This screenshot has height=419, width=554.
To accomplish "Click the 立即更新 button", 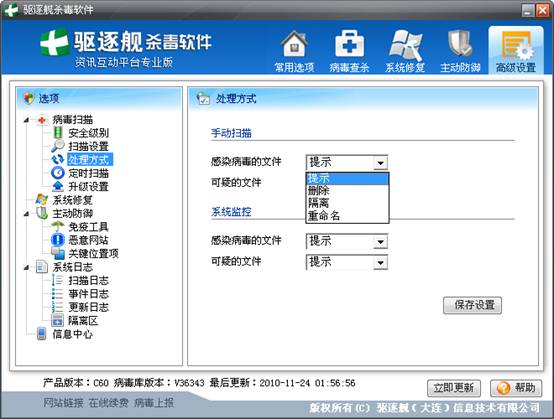I will point(454,388).
